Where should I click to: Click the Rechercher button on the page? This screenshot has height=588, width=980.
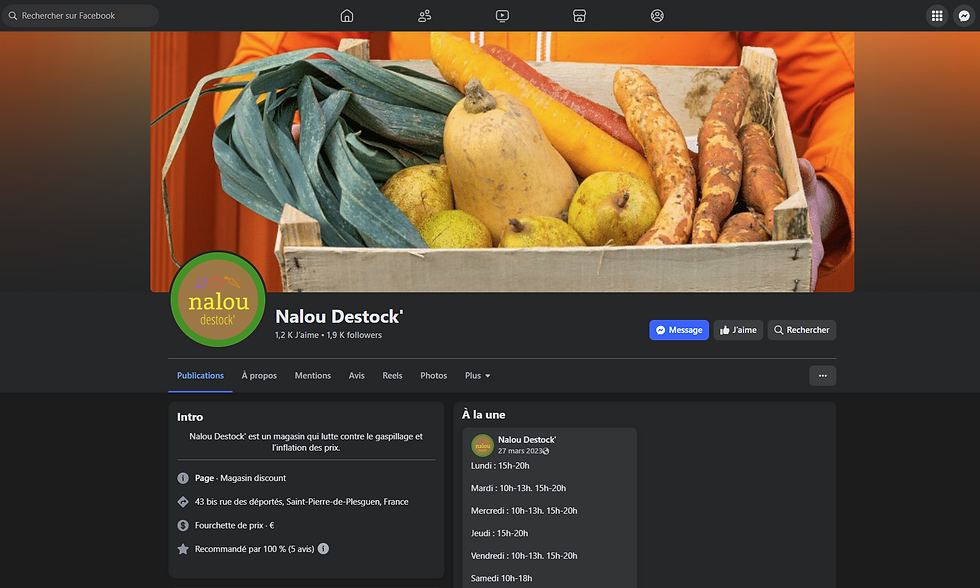click(x=802, y=330)
